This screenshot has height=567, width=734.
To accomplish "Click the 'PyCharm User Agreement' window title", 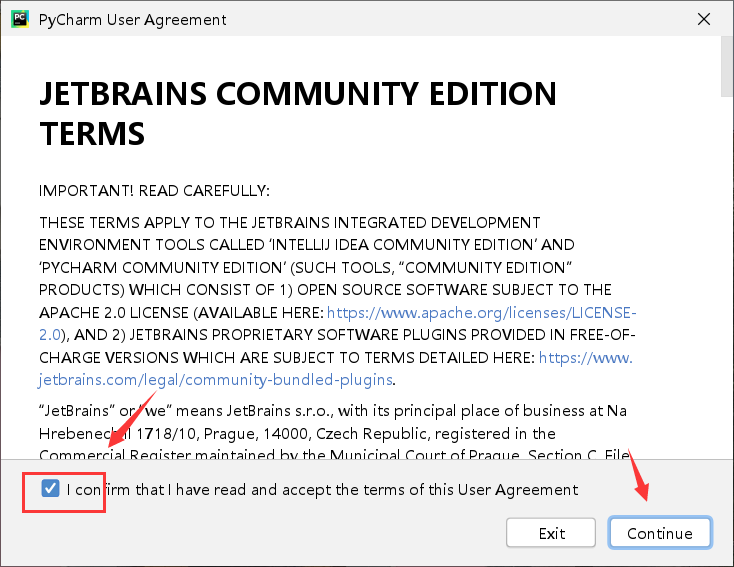I will coord(132,20).
